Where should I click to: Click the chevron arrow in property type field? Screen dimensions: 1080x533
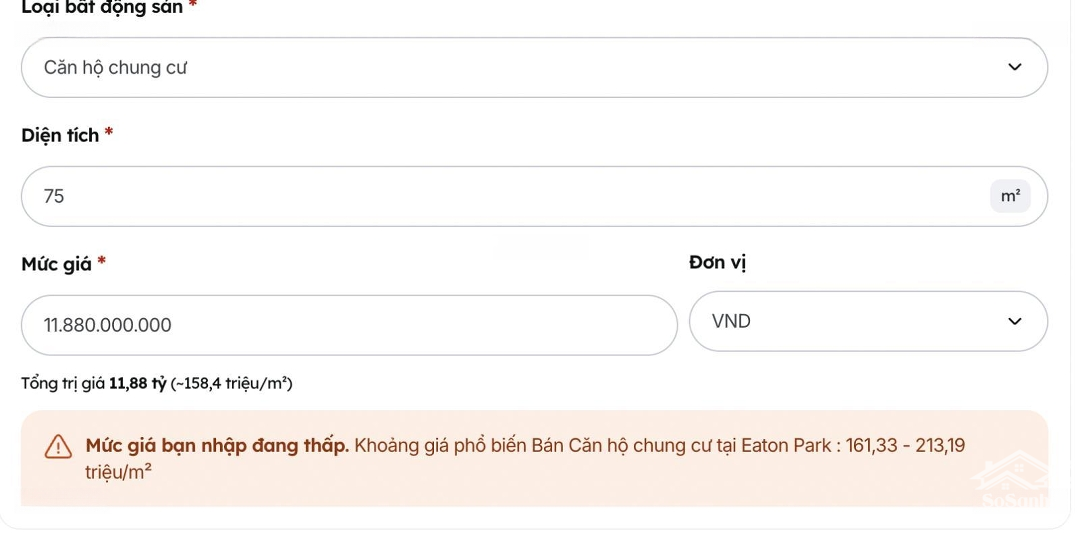point(1015,68)
